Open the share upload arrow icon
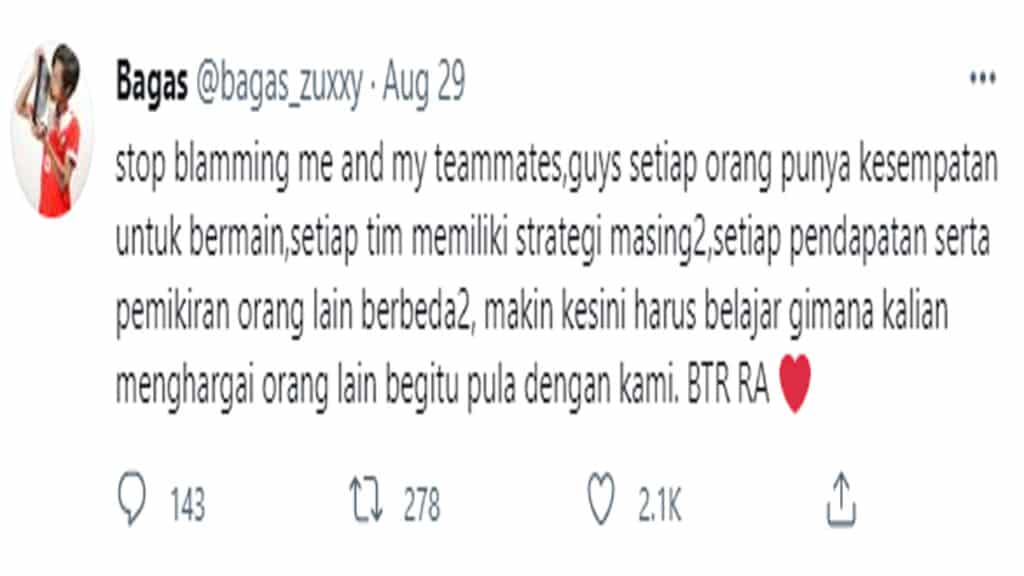The height and width of the screenshot is (576, 1024). pos(841,500)
